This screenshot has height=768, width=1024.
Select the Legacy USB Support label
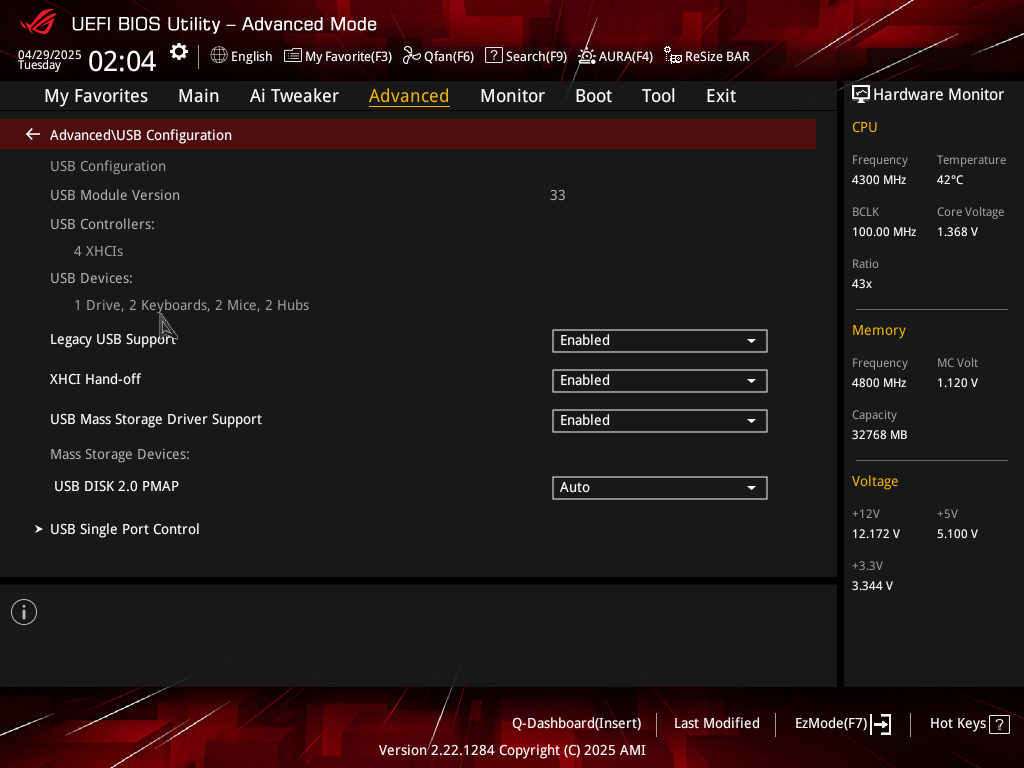tap(113, 340)
